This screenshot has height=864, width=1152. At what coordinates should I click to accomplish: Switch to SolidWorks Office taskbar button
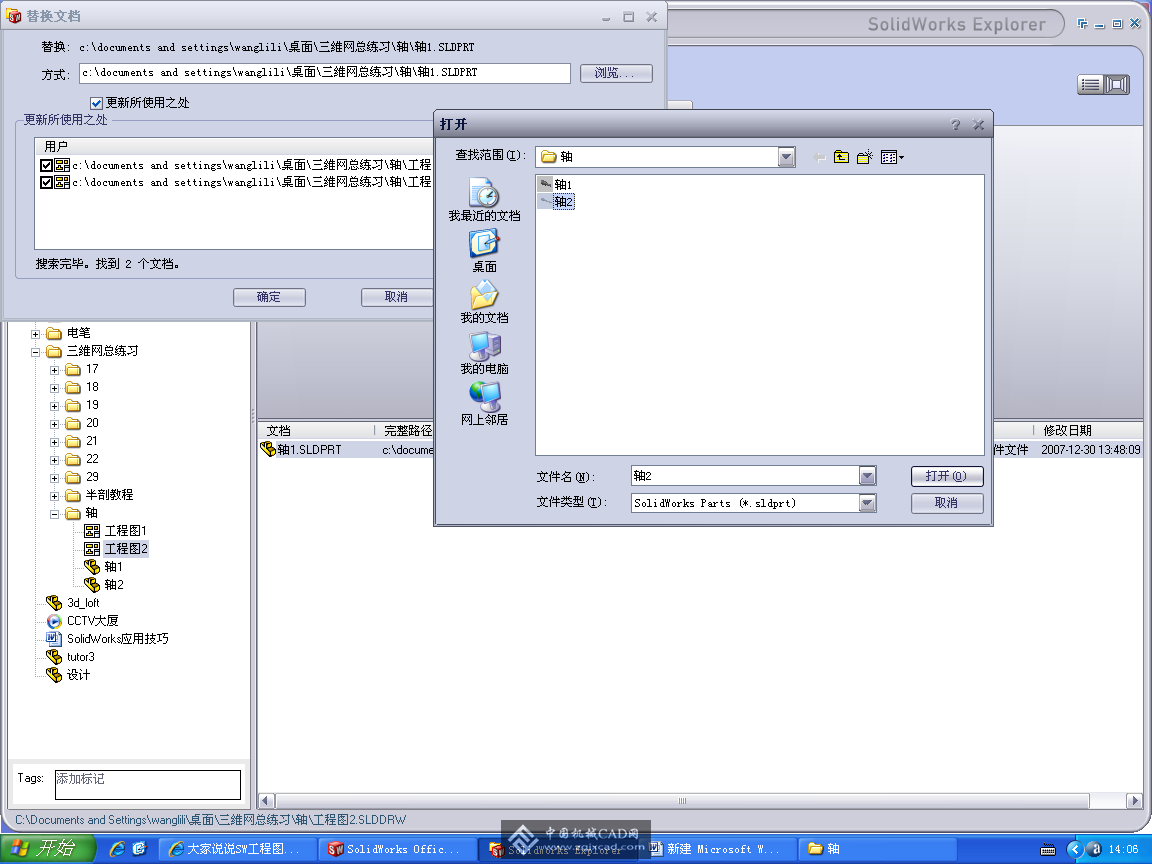click(397, 849)
